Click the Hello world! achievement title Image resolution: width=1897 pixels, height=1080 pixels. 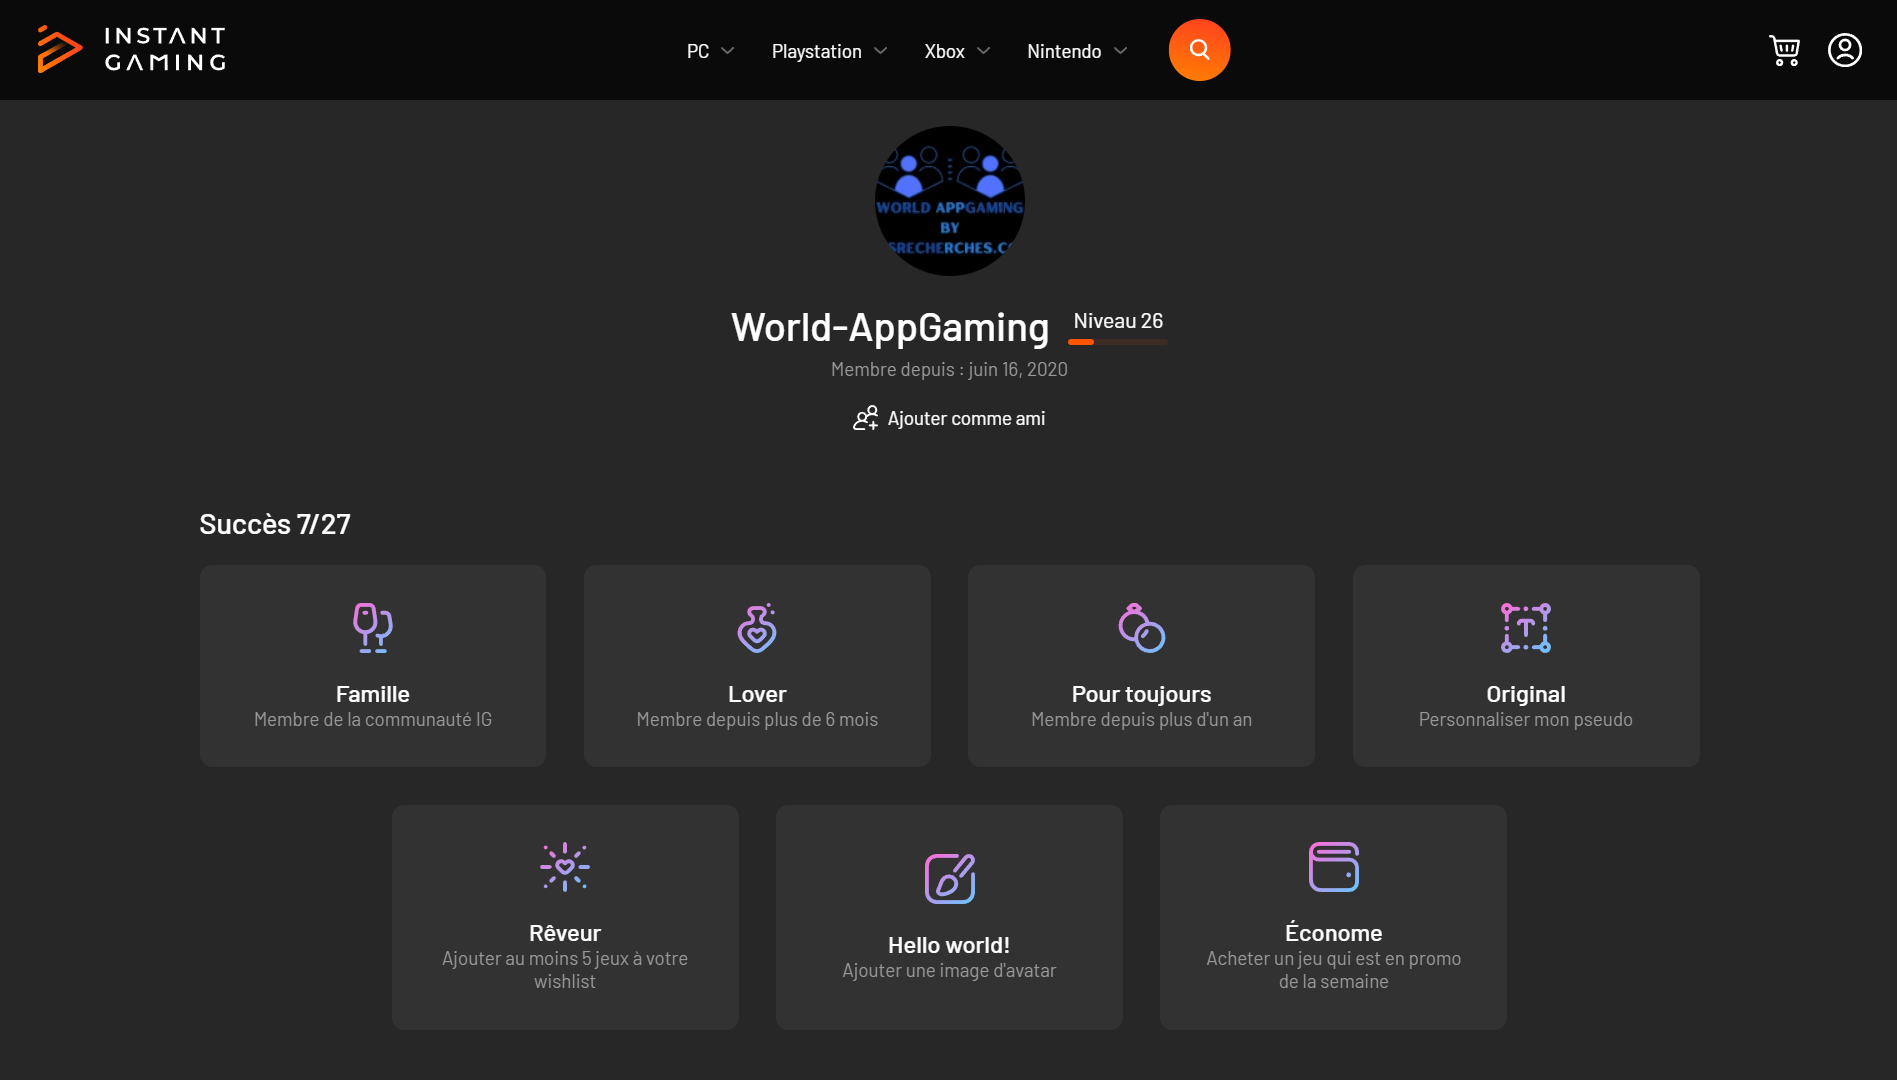pyautogui.click(x=949, y=945)
